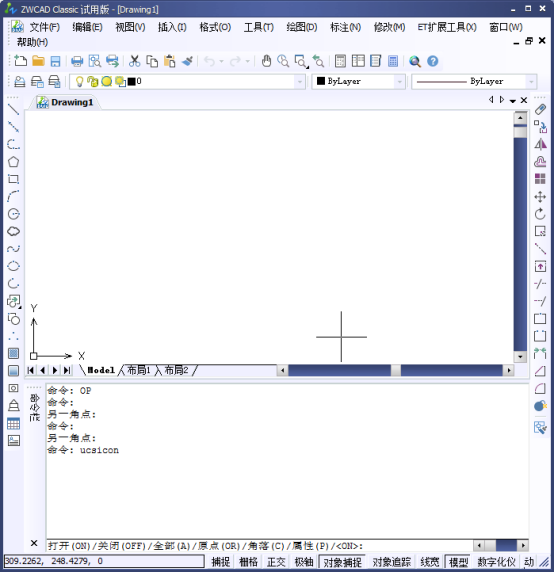Pick the Mirror tool icon
Image resolution: width=554 pixels, height=572 pixels.
tap(540, 144)
